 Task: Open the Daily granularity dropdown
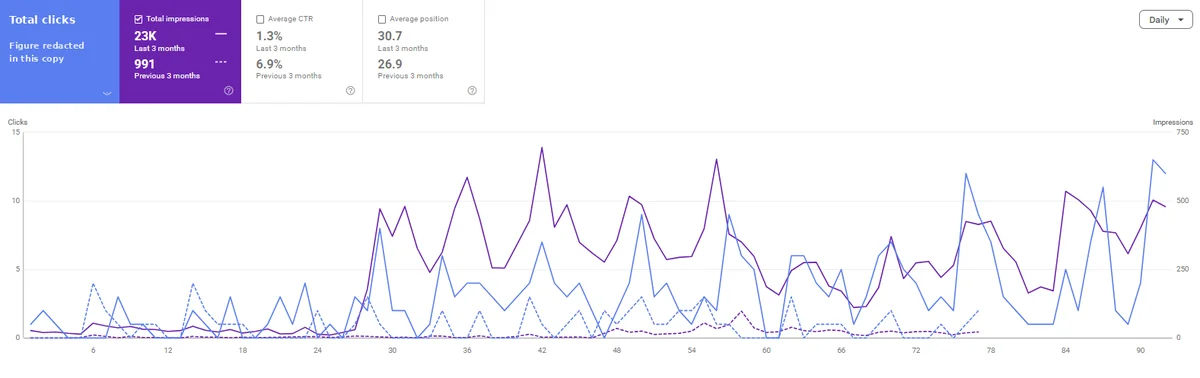(1165, 20)
